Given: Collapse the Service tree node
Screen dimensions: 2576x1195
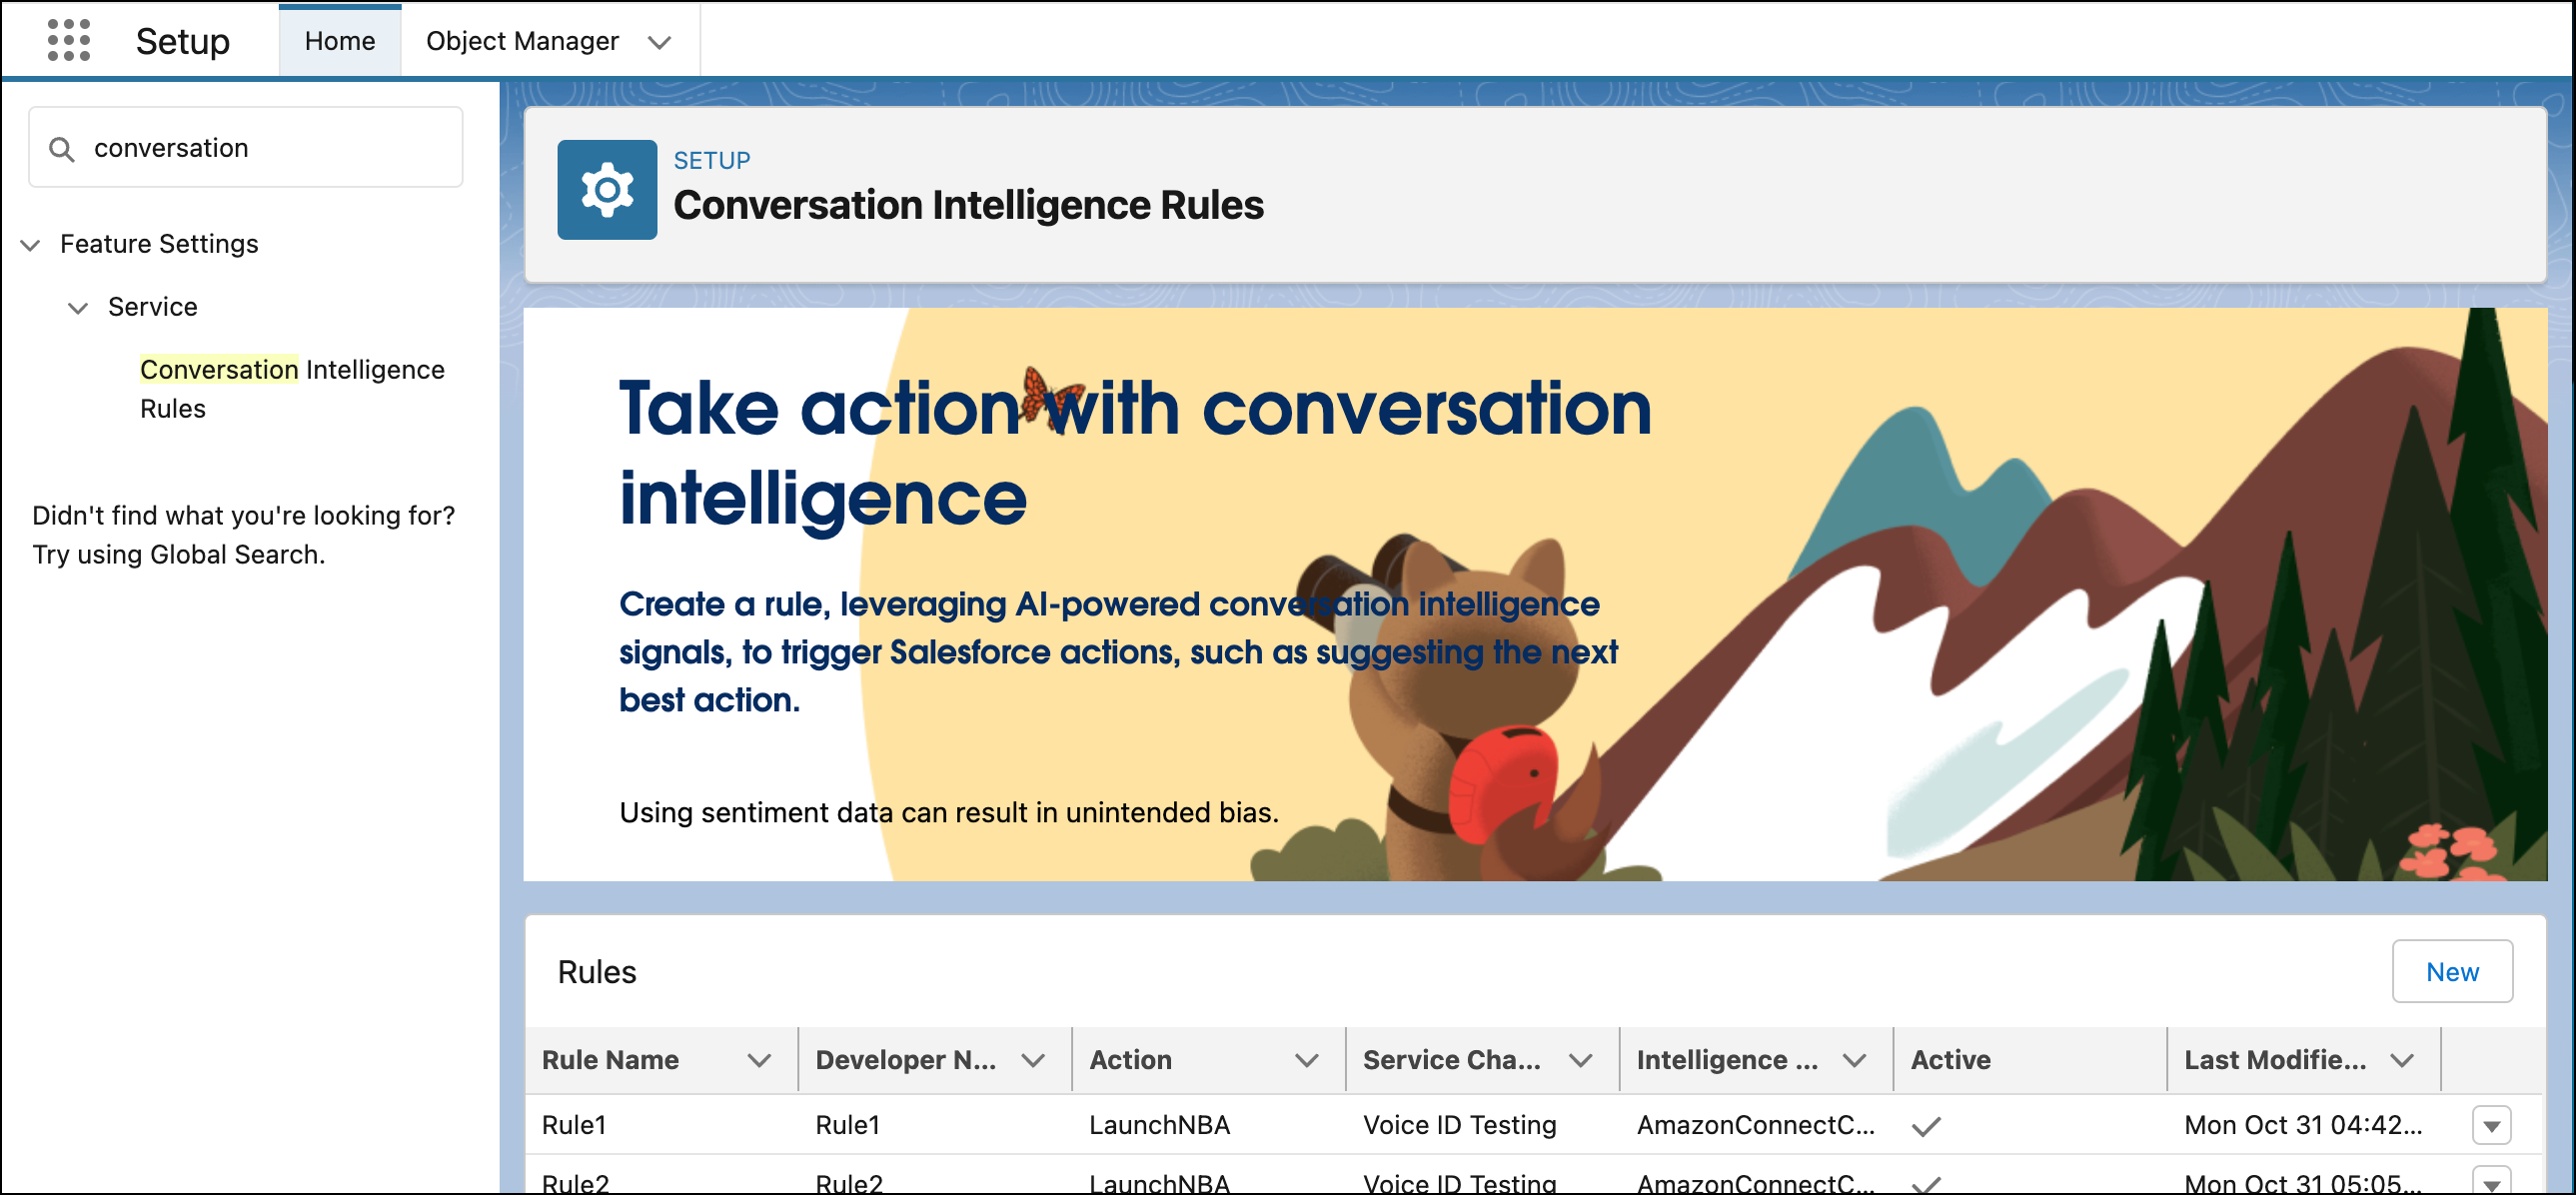Looking at the screenshot, I should pyautogui.click(x=78, y=308).
